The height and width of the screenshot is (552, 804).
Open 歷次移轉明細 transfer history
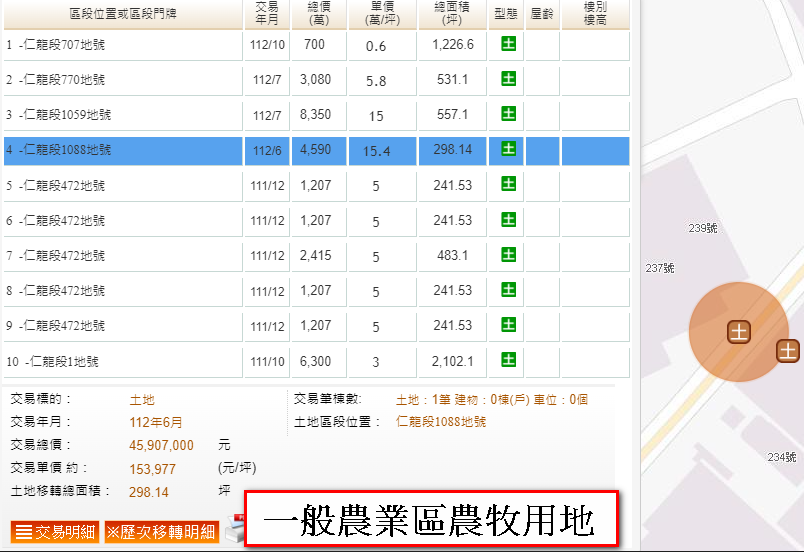click(x=161, y=532)
